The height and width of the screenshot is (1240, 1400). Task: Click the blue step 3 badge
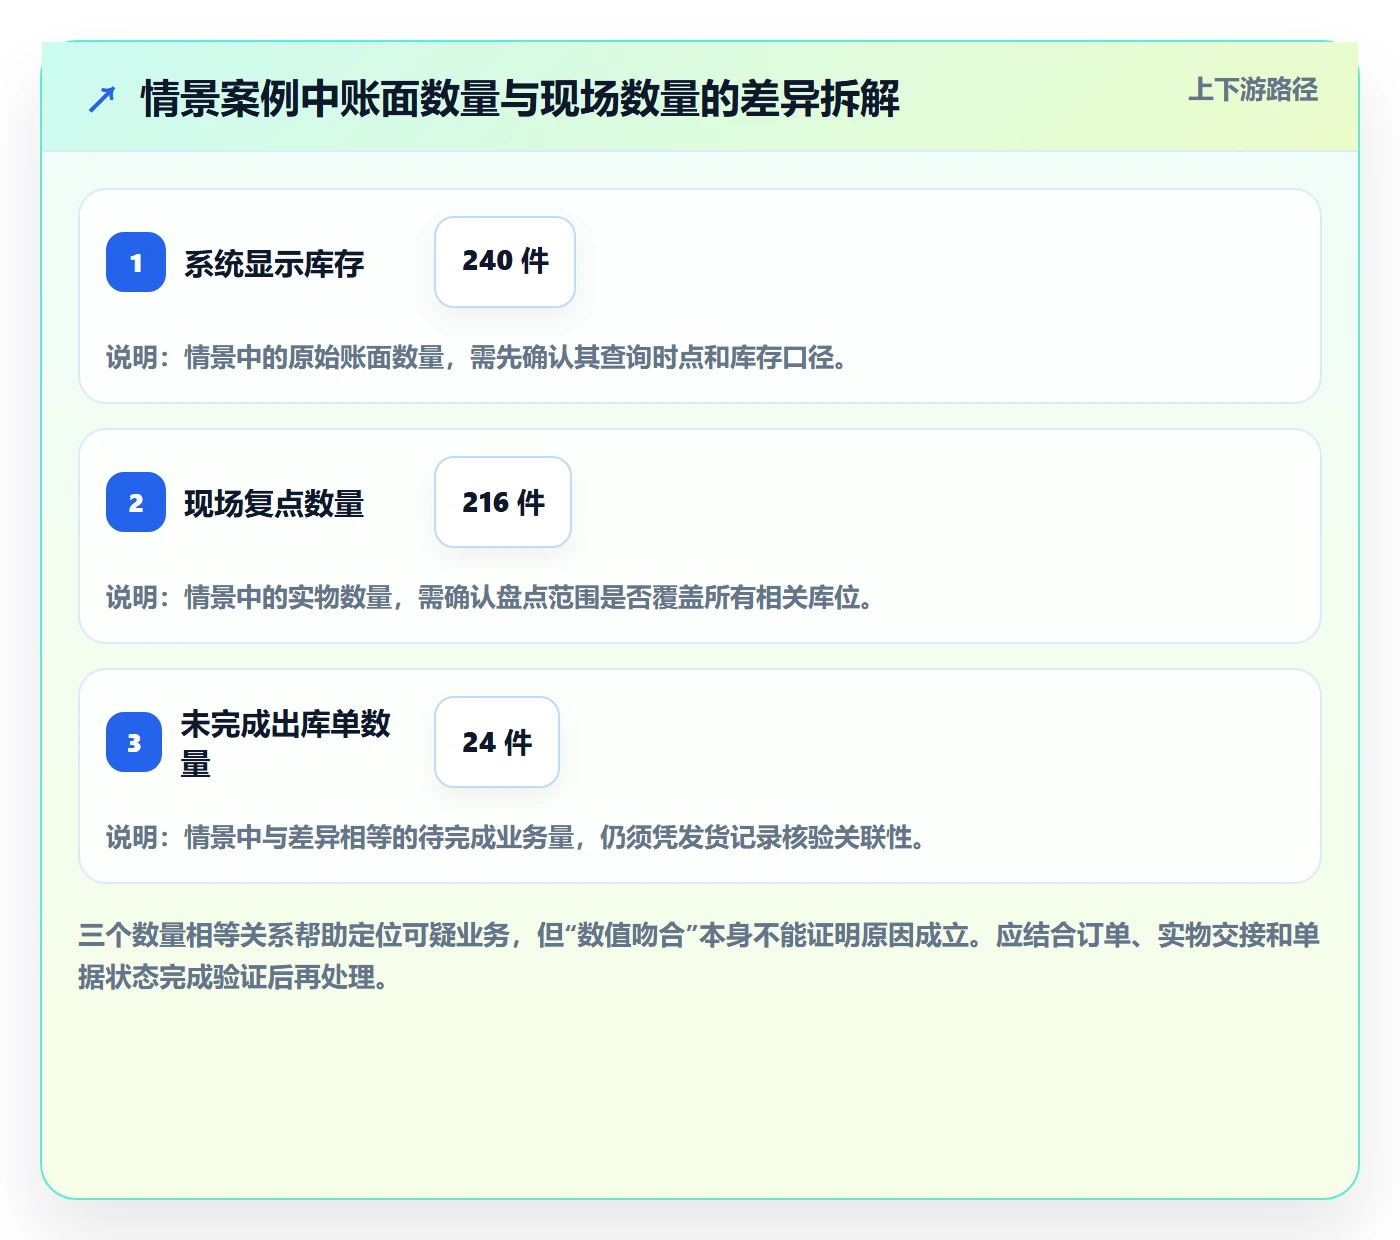[x=134, y=742]
